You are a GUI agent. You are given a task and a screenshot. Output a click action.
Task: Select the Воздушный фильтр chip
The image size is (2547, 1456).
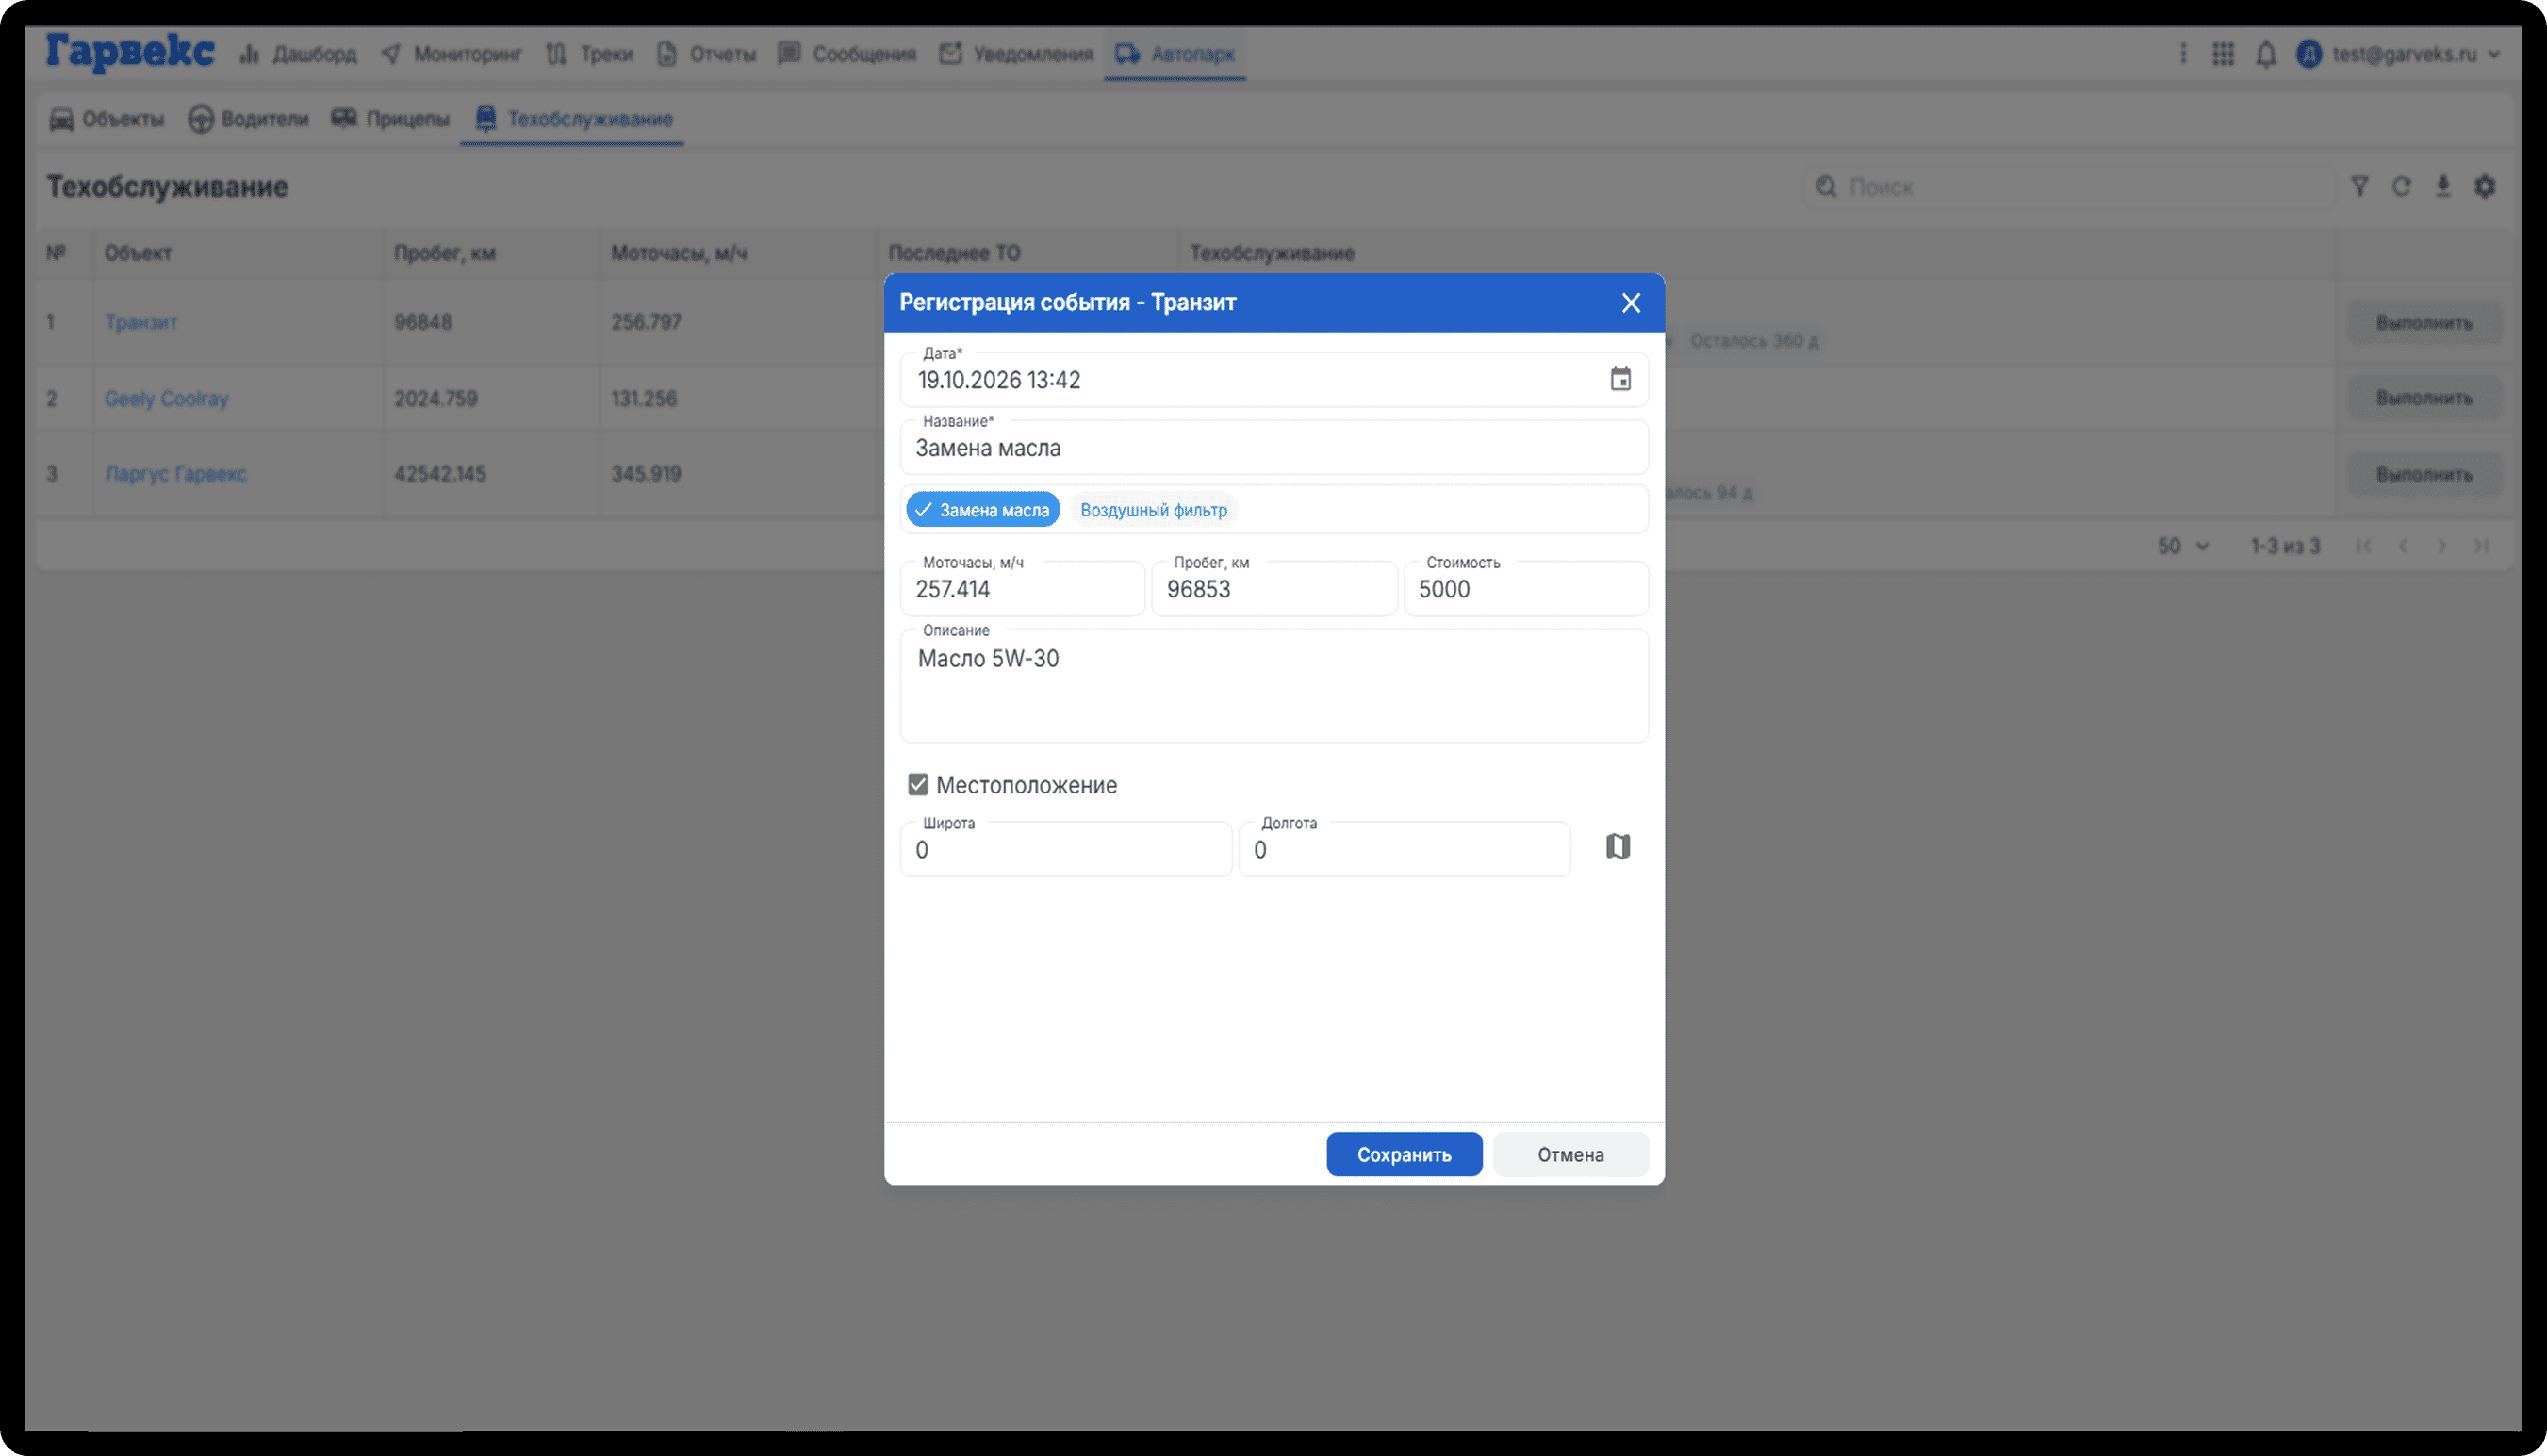(1153, 510)
